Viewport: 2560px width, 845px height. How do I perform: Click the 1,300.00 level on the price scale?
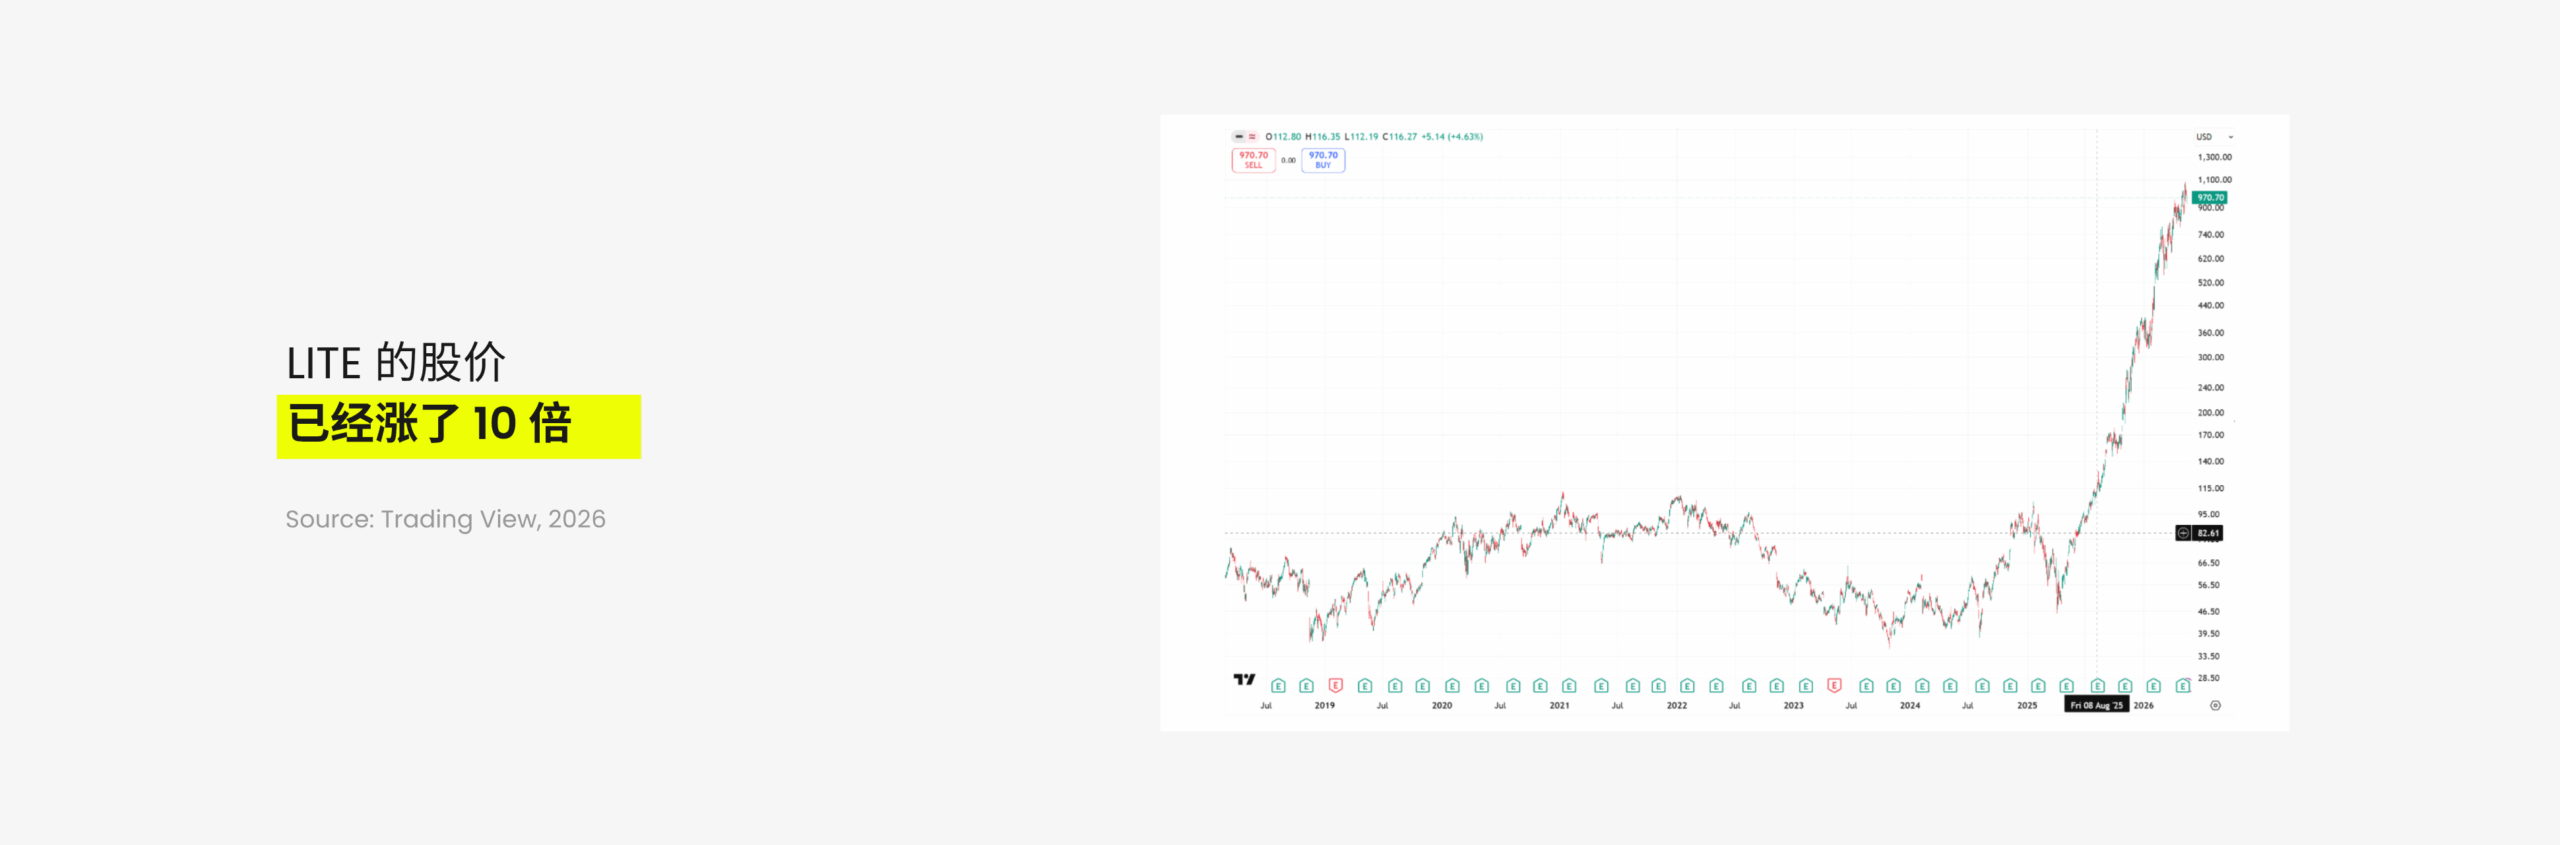pos(2214,157)
